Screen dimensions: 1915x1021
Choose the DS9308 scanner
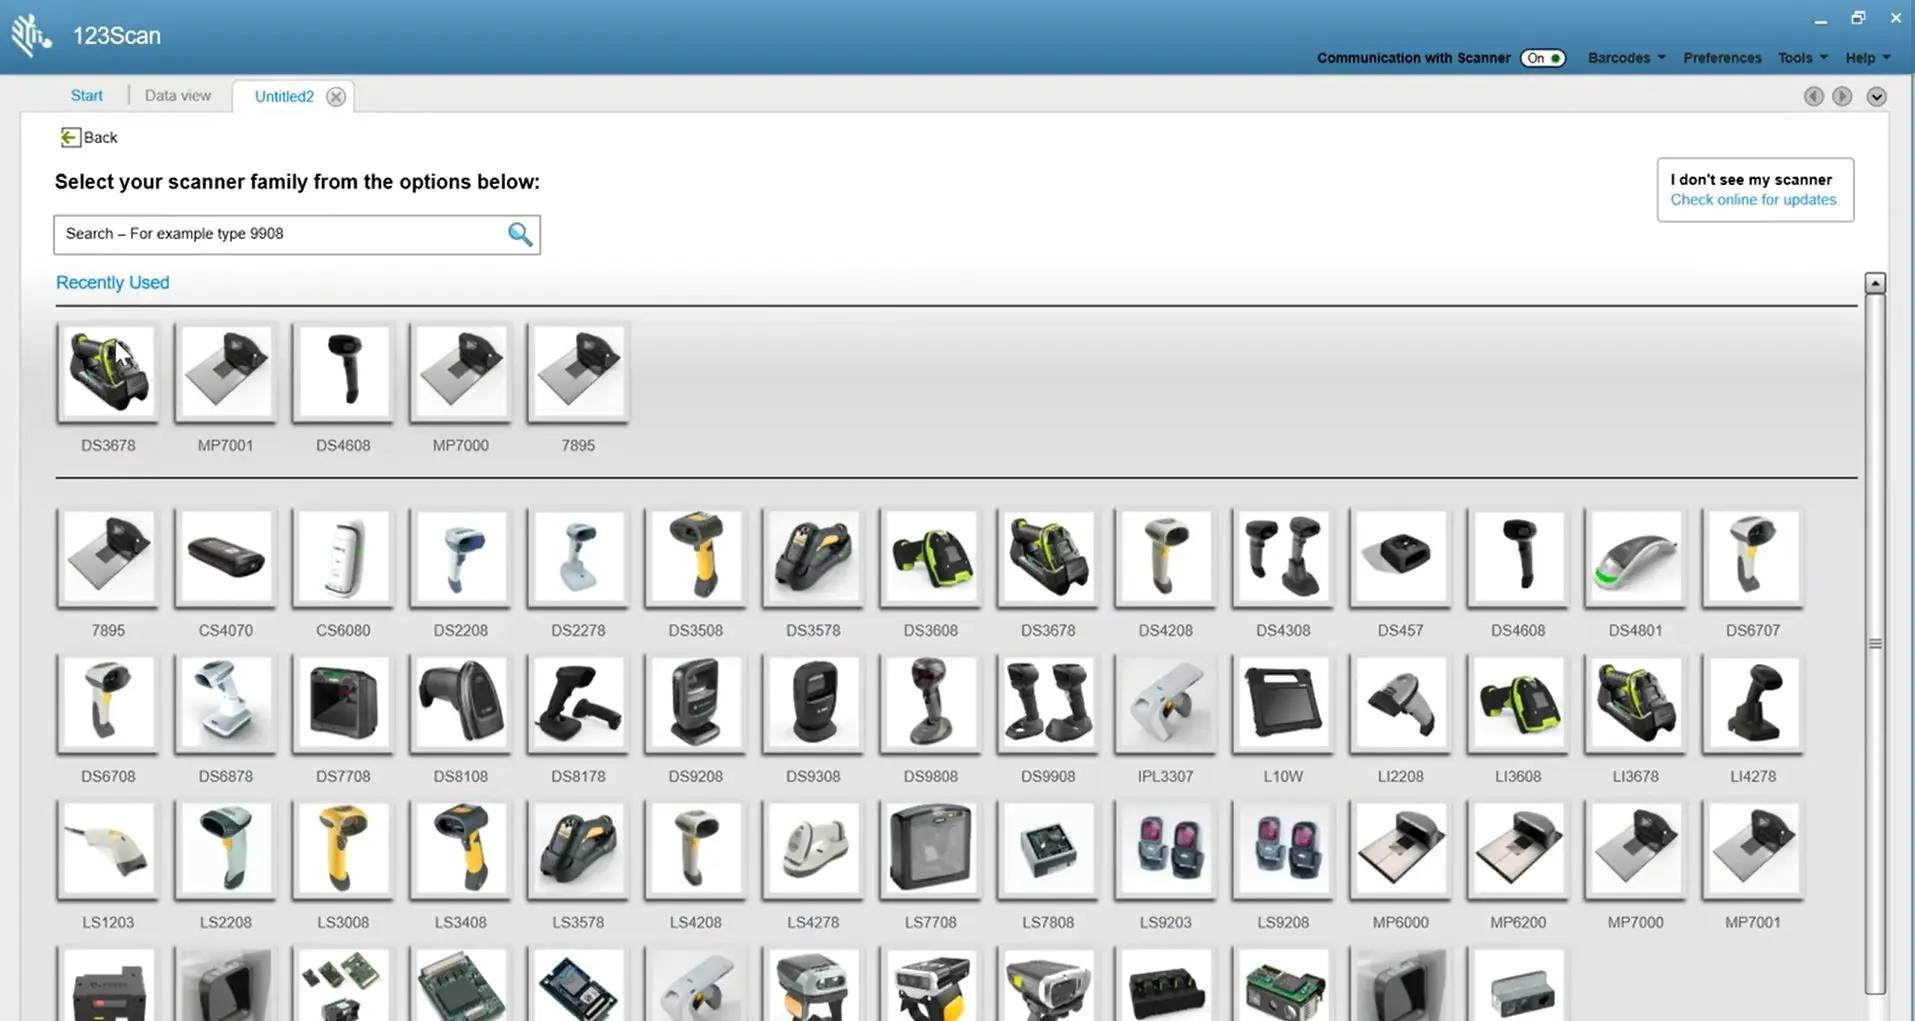tap(813, 704)
